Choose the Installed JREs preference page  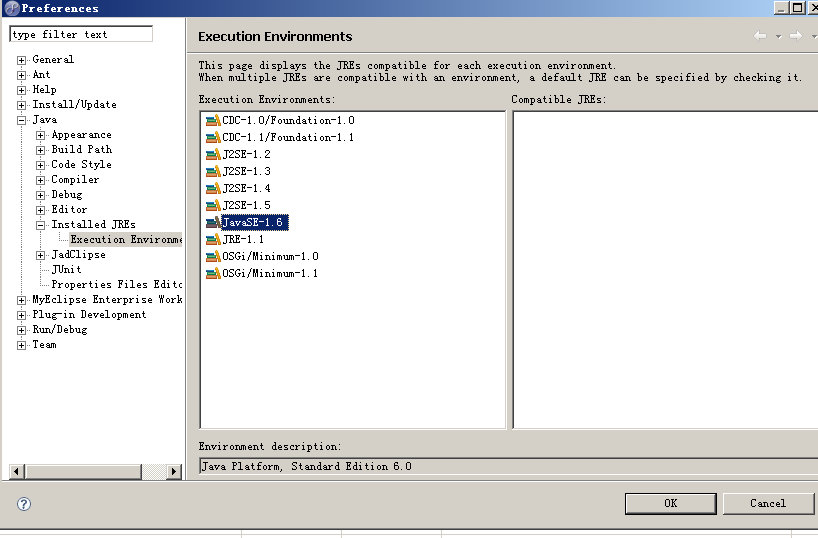(x=93, y=225)
